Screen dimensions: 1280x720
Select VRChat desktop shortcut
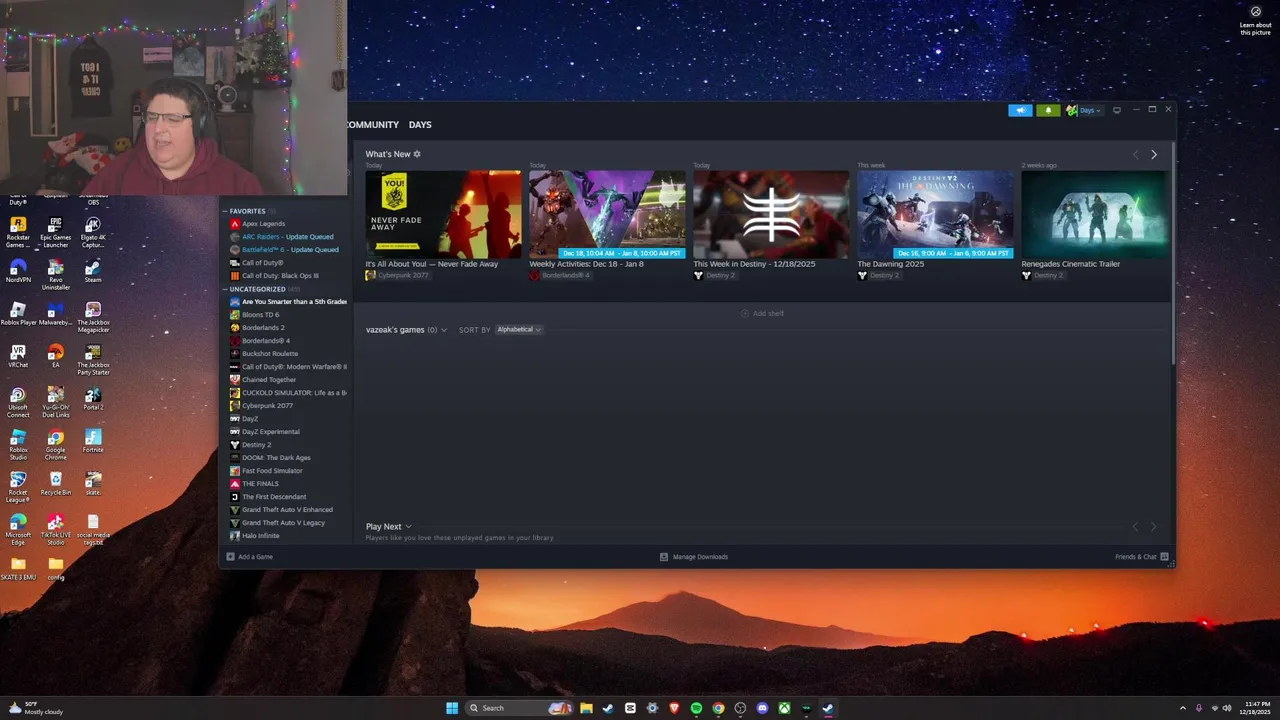pos(18,357)
